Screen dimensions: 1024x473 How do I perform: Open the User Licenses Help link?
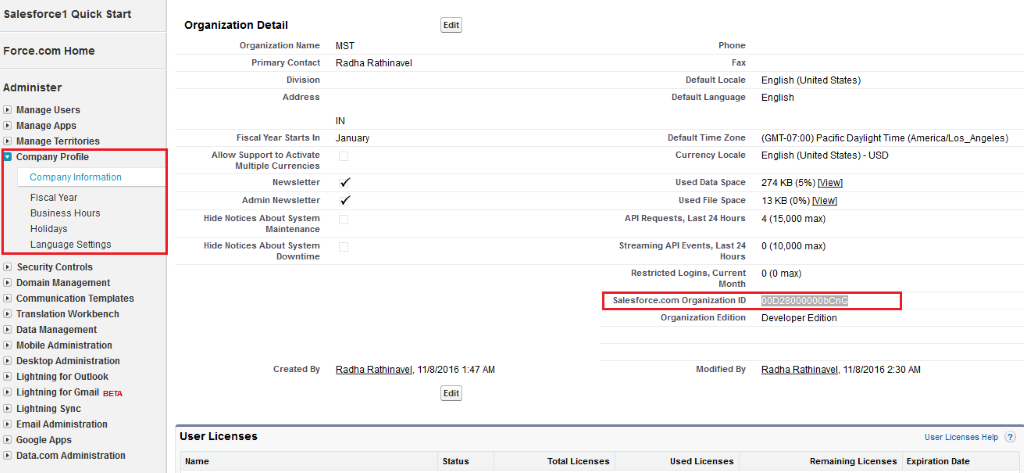(961, 437)
